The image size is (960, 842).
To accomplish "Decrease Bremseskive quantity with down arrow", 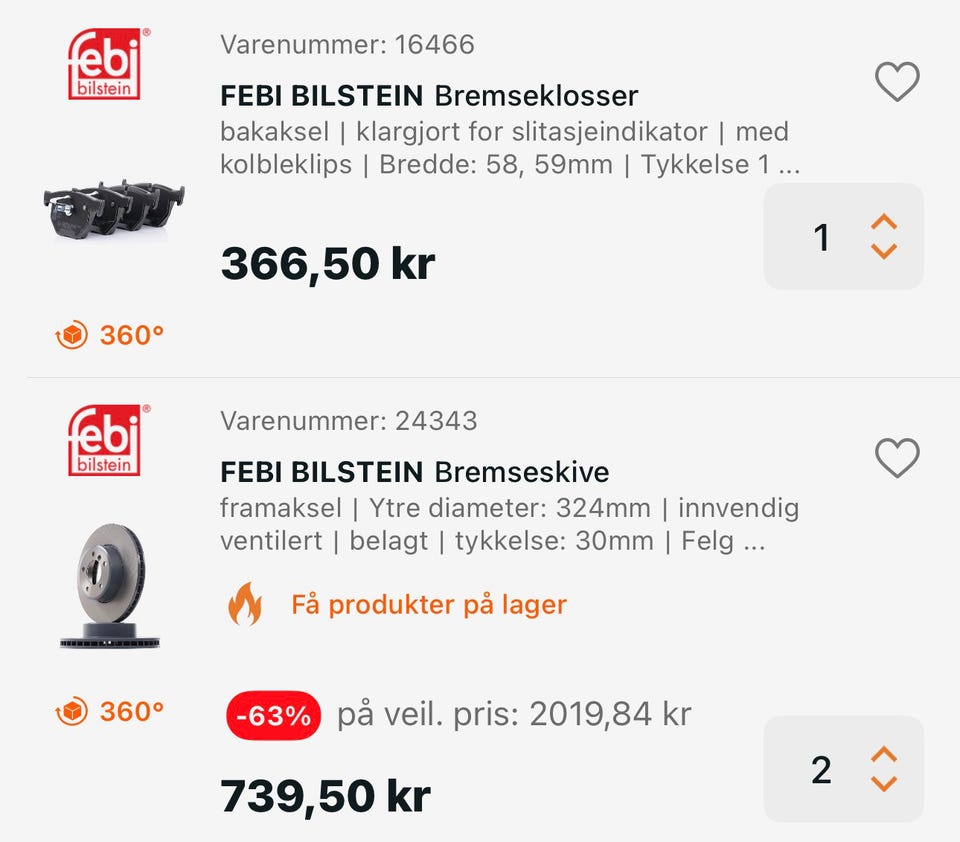I will pos(884,785).
